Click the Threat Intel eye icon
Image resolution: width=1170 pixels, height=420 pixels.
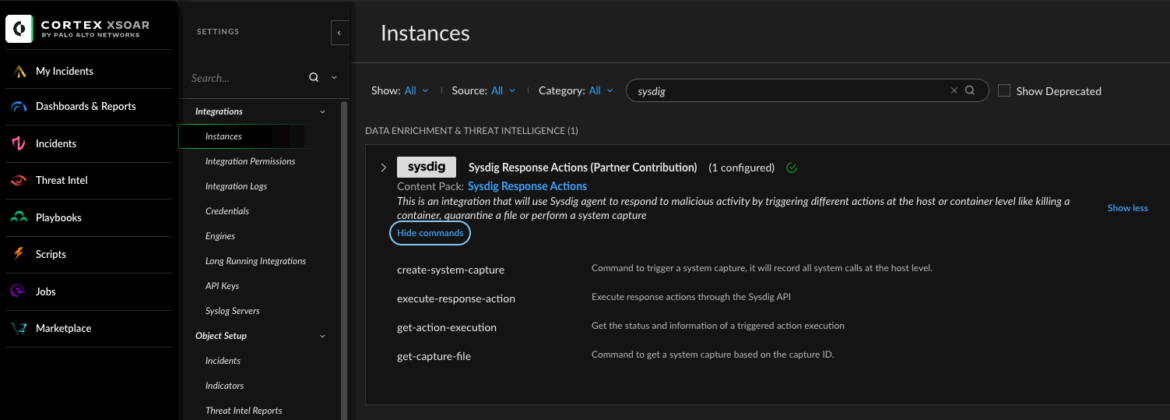click(19, 180)
